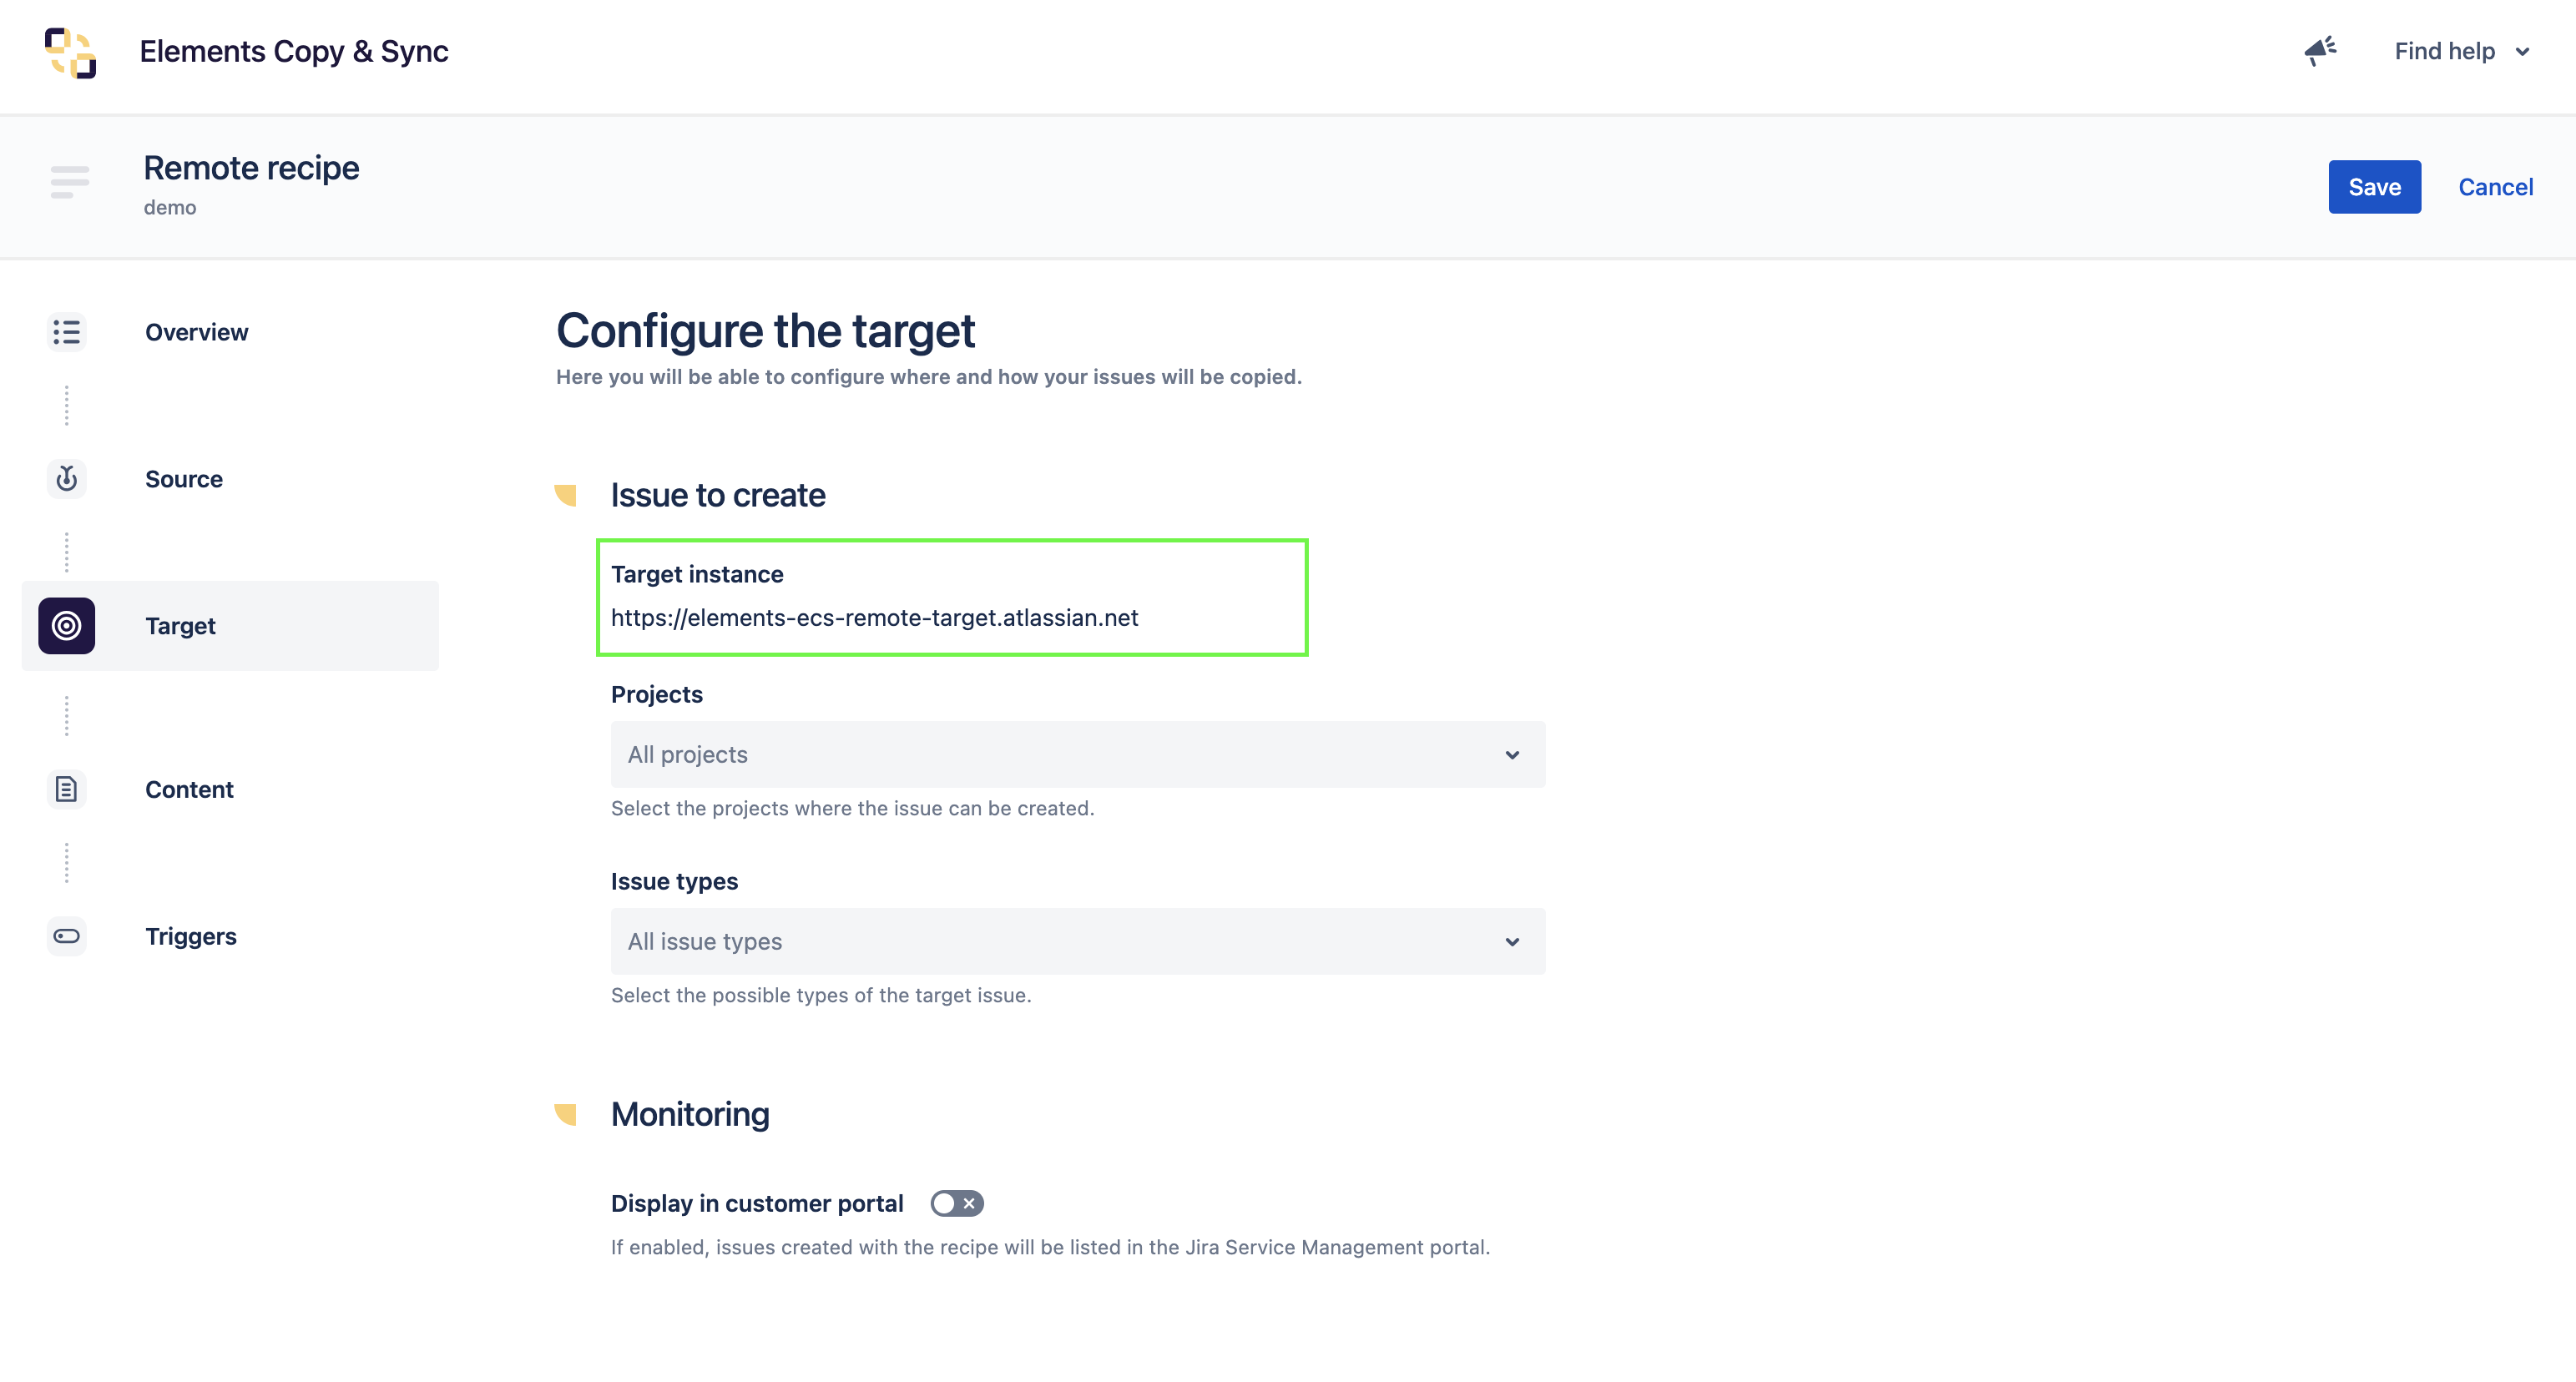2576x1382 pixels.
Task: Click the Content document icon
Action: tap(66, 789)
